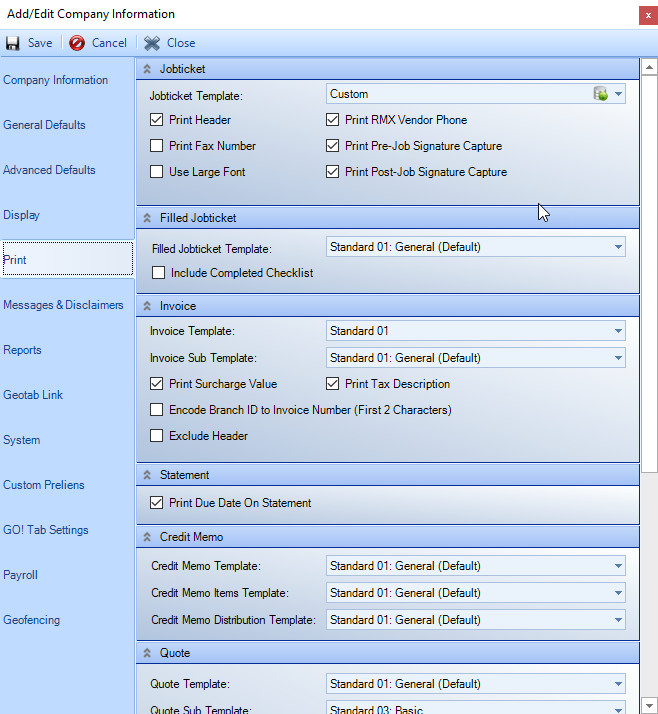658x714 pixels.
Task: Switch to Messages & Disclaimers tab
Action: [63, 305]
